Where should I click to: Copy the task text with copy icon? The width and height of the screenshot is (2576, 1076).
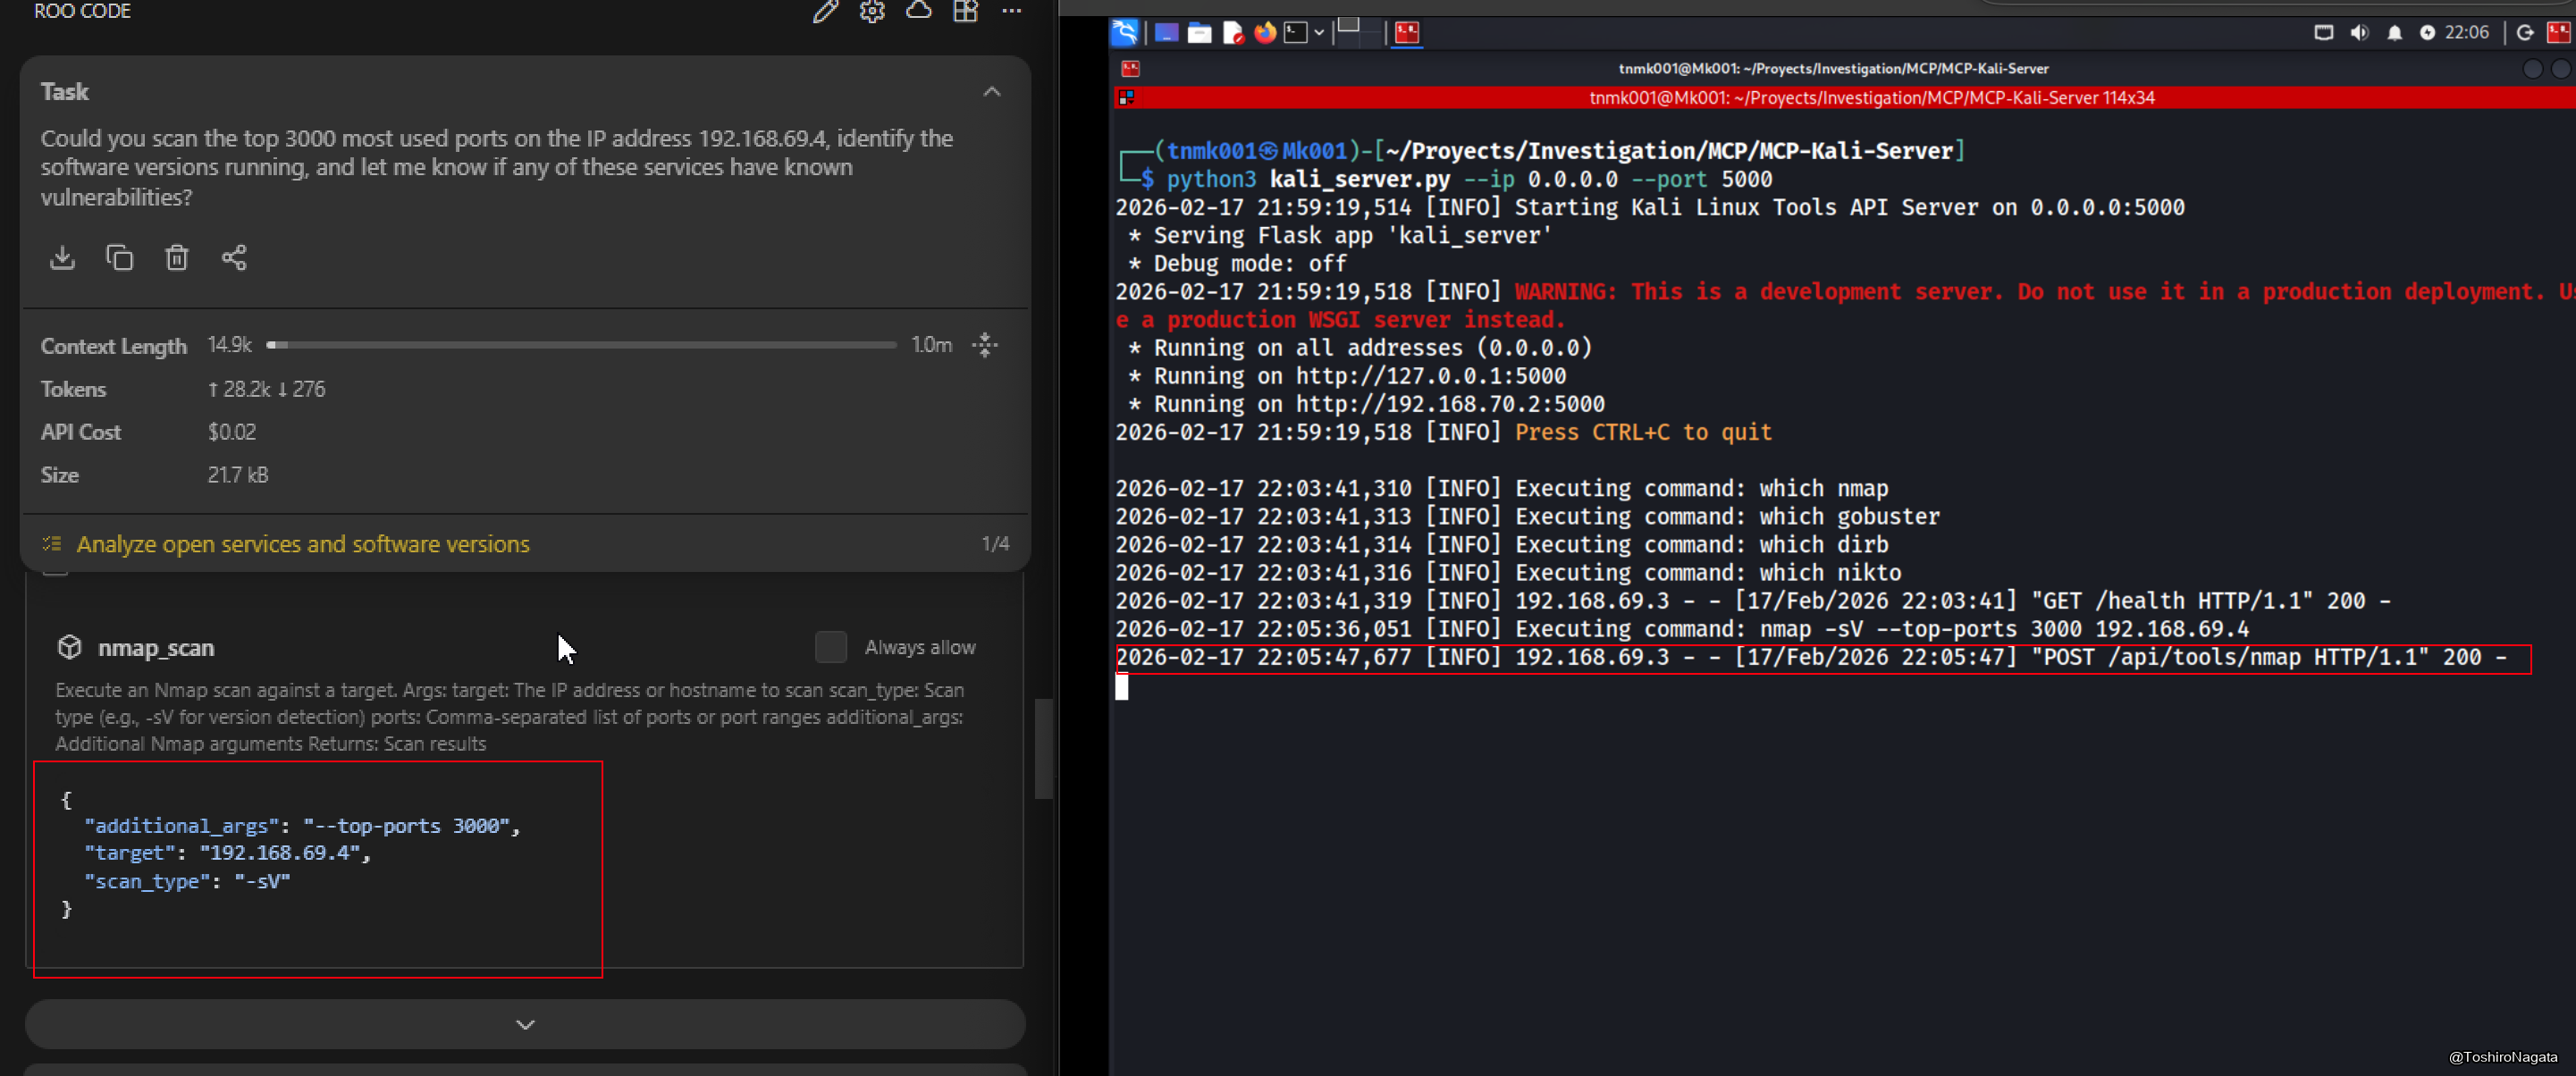coord(119,258)
